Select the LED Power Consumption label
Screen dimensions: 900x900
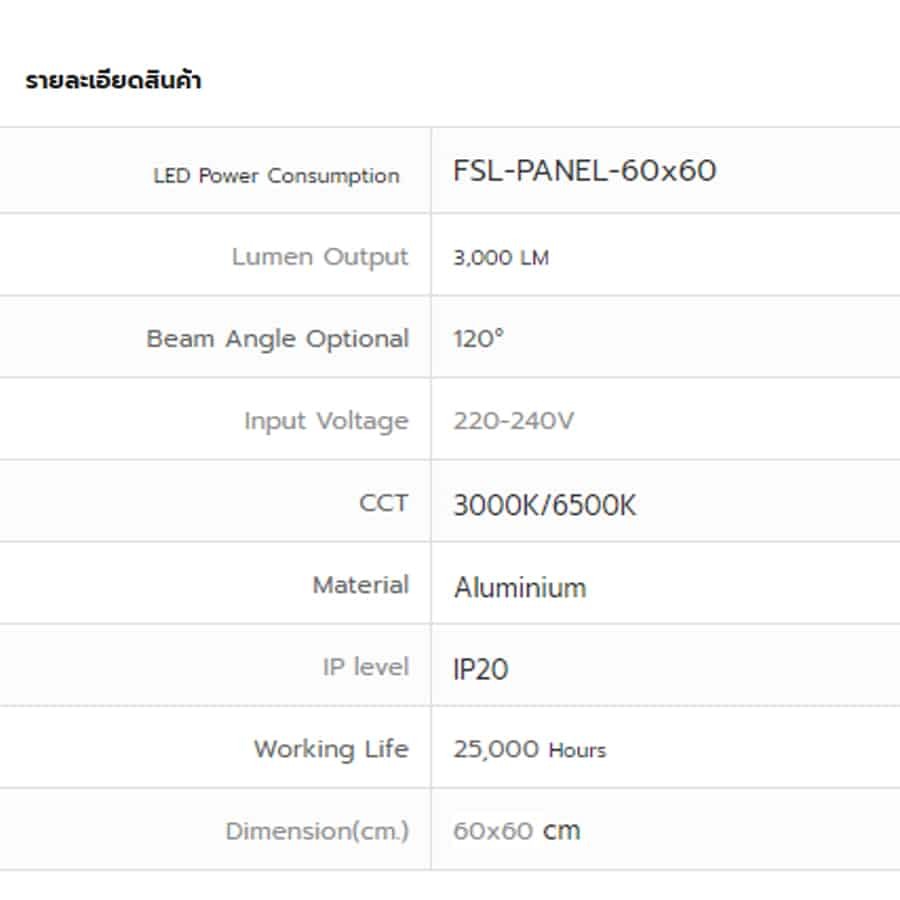[277, 175]
